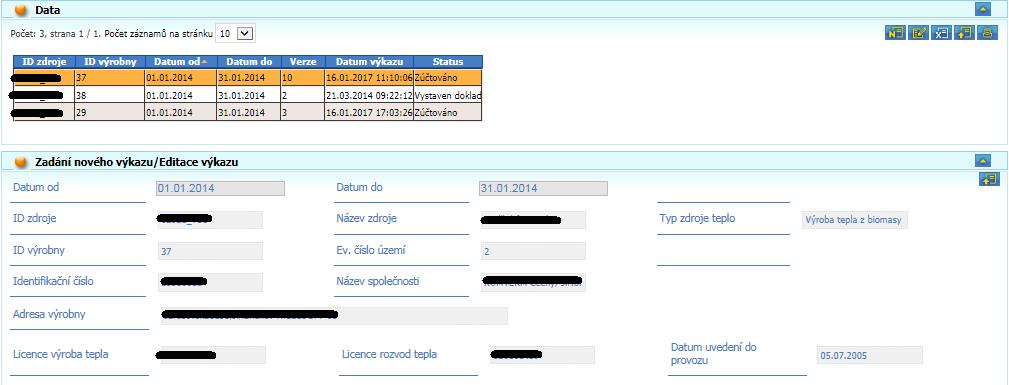The height and width of the screenshot is (385, 1009).
Task: Click Verze cell with value 10
Action: pos(302,78)
